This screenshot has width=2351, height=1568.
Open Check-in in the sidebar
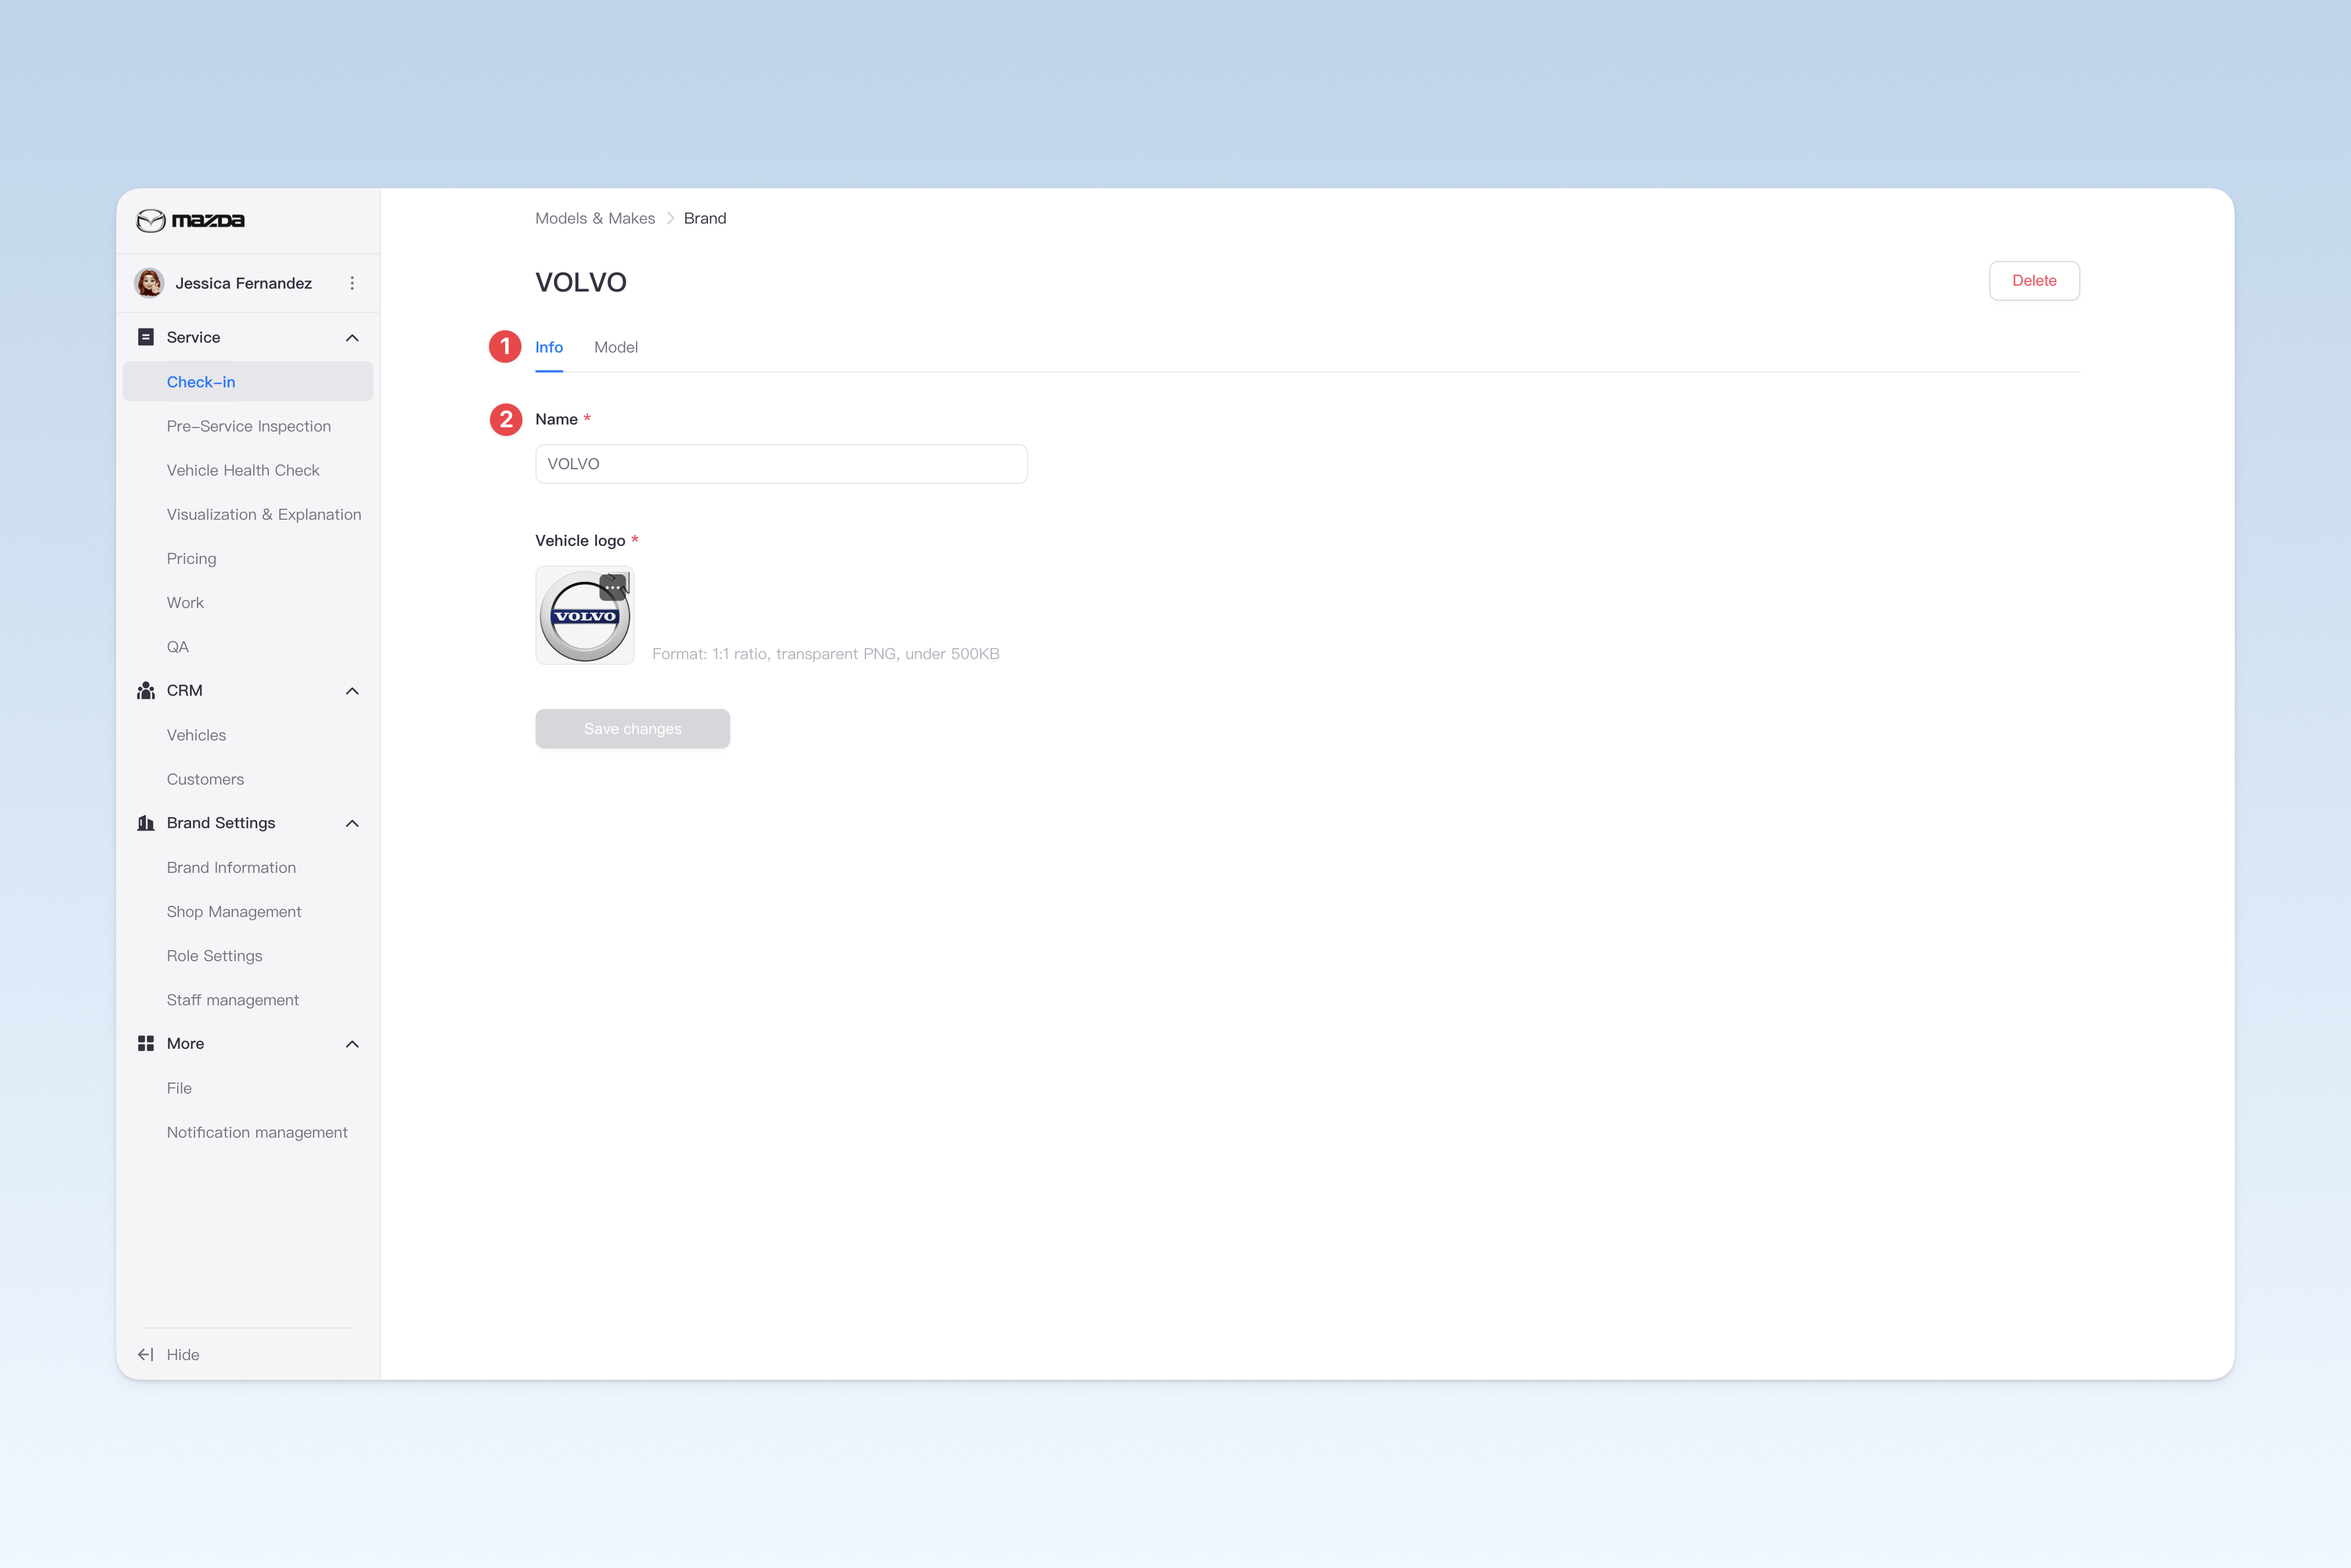(248, 382)
